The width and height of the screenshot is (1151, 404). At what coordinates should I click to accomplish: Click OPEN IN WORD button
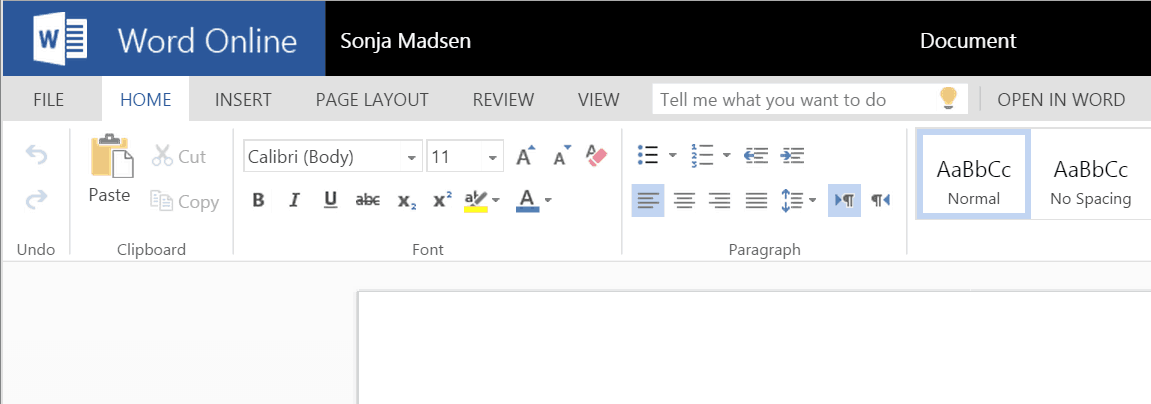(1061, 100)
